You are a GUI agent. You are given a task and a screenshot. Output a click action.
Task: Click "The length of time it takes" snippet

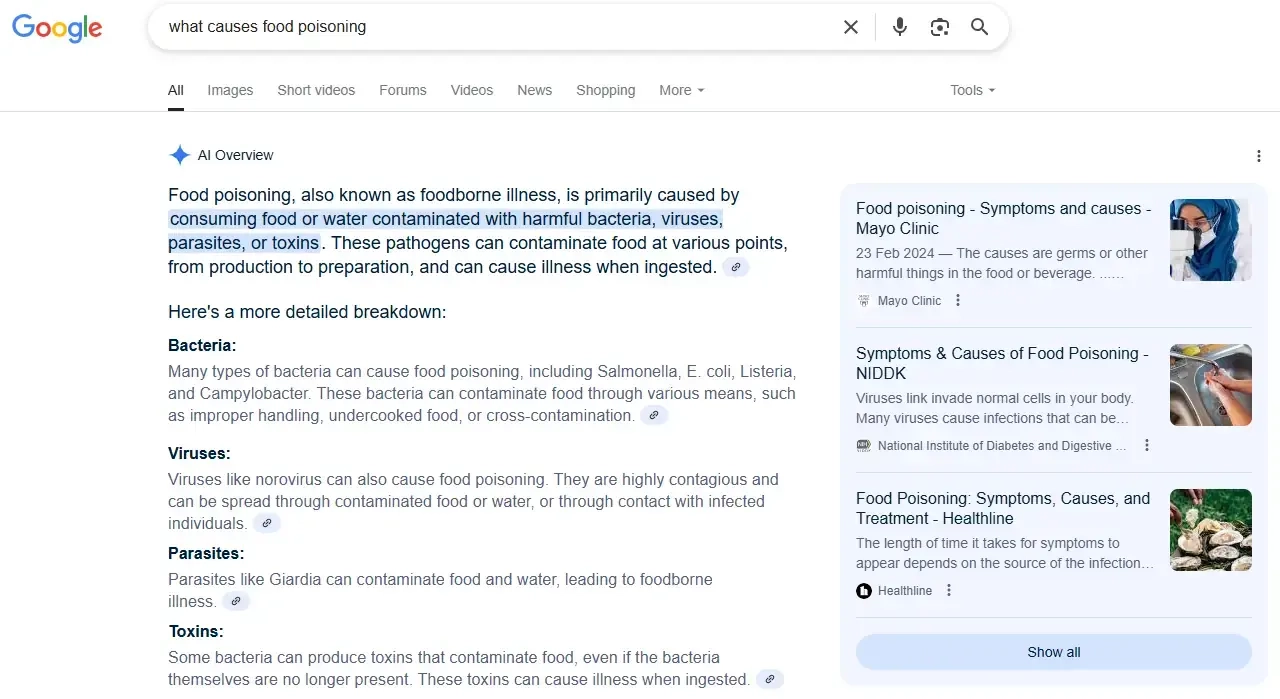pyautogui.click(x=1005, y=553)
